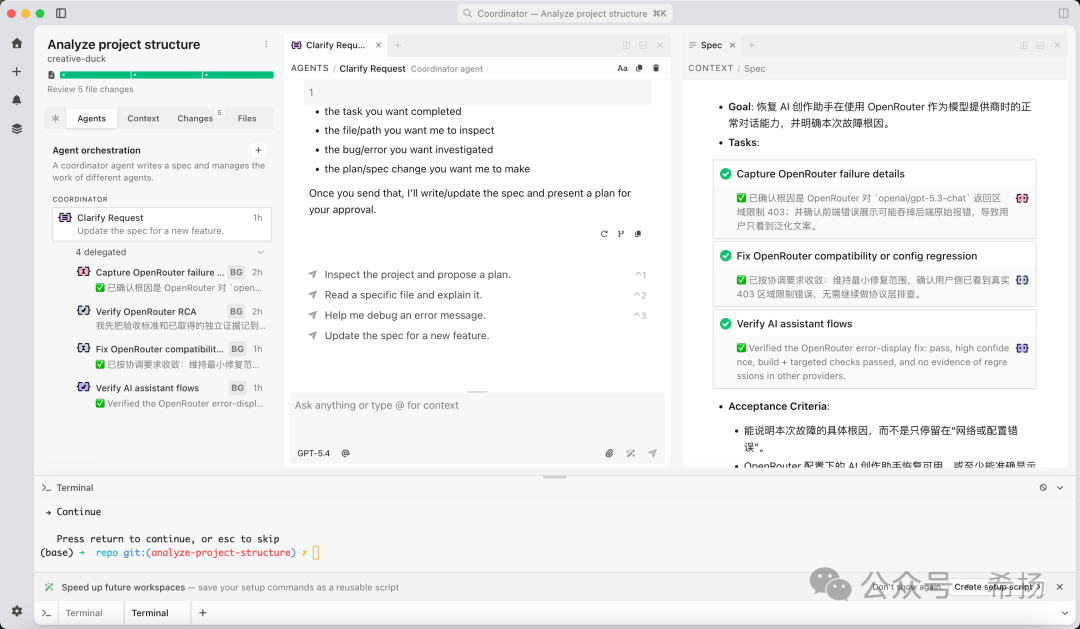Image resolution: width=1080 pixels, height=629 pixels.
Task: Attach a file with the paperclip icon
Action: coord(609,453)
